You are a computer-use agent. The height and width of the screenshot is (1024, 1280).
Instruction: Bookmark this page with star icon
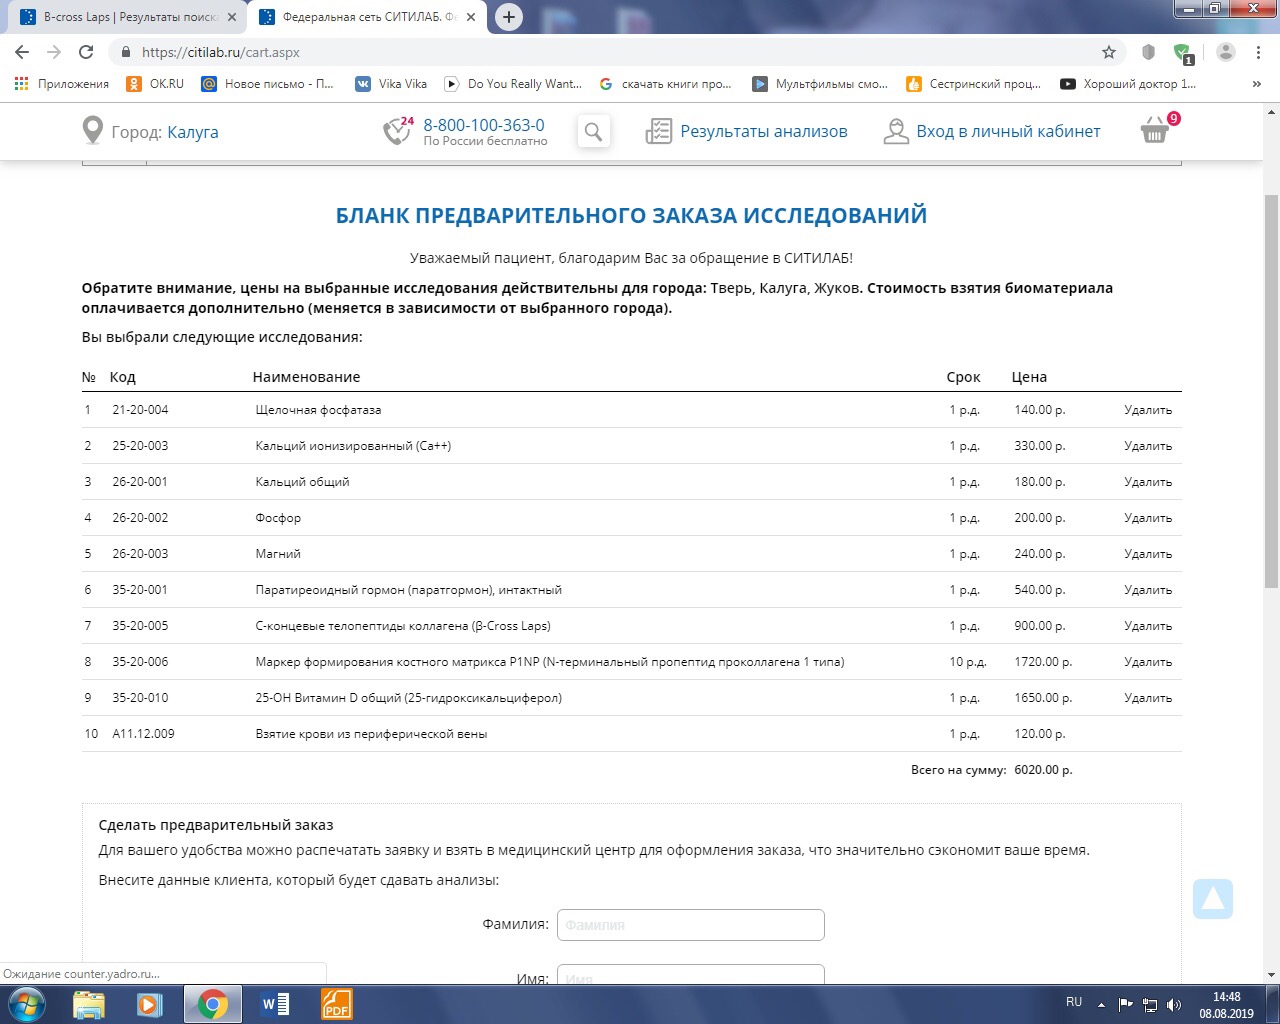[1108, 52]
